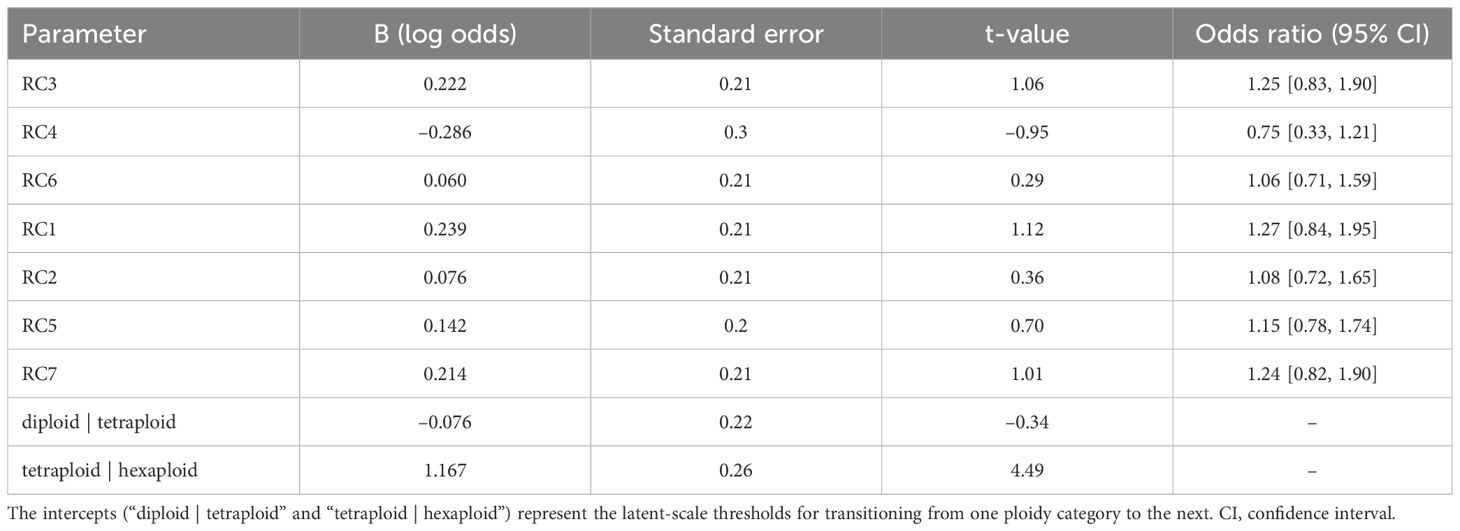Screen dimensions: 1460x531
Task: Select the RC5 row label
Action: click(x=39, y=327)
